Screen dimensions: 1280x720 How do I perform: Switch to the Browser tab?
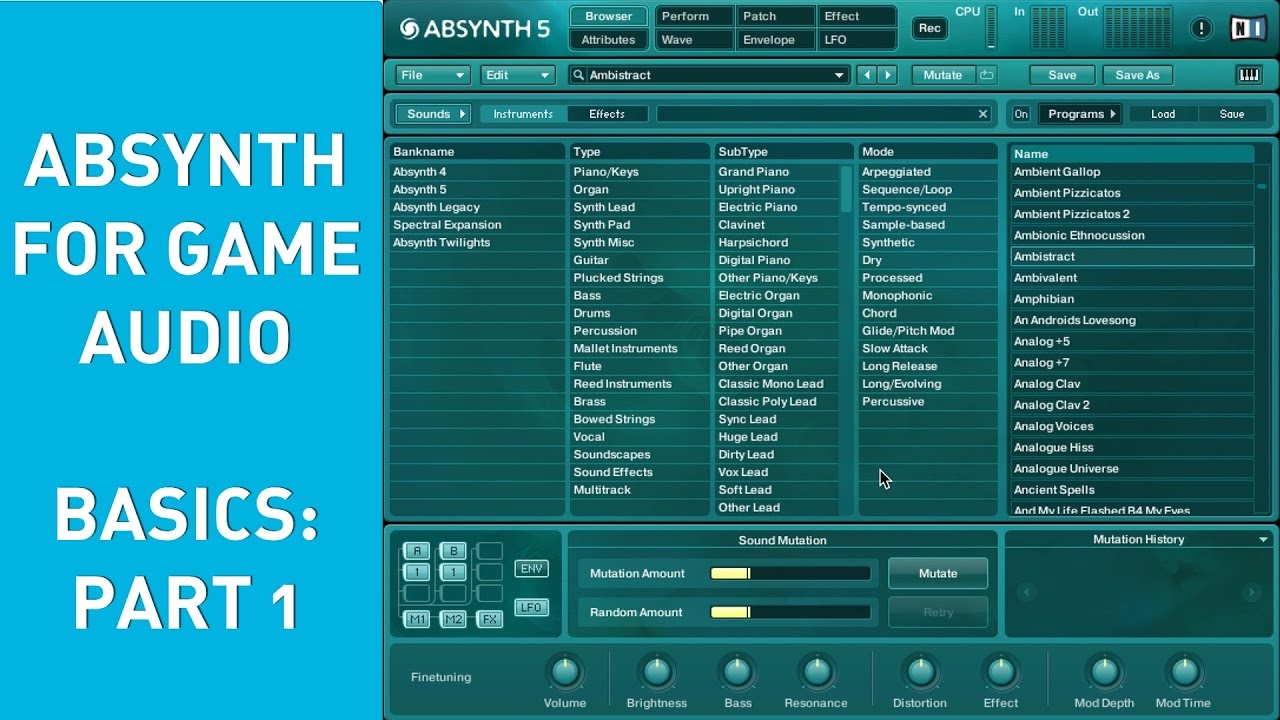coord(609,16)
